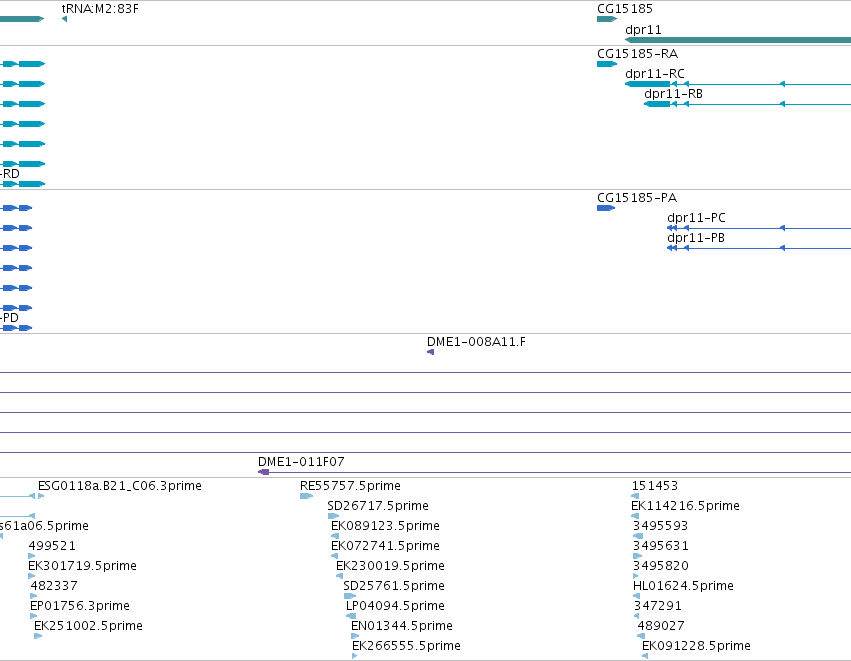This screenshot has width=851, height=661.
Task: Click the EN01344.5prime EST label
Action: point(402,626)
